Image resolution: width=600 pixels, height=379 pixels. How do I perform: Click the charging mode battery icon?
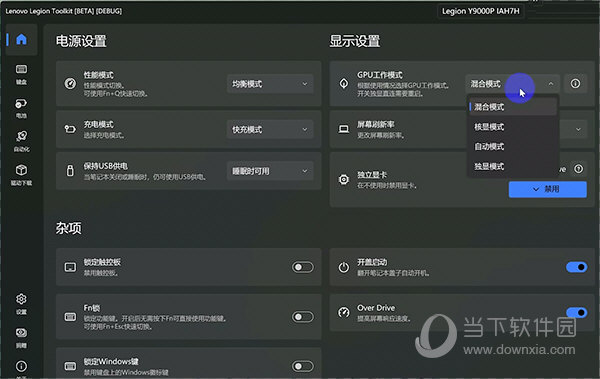pos(70,129)
